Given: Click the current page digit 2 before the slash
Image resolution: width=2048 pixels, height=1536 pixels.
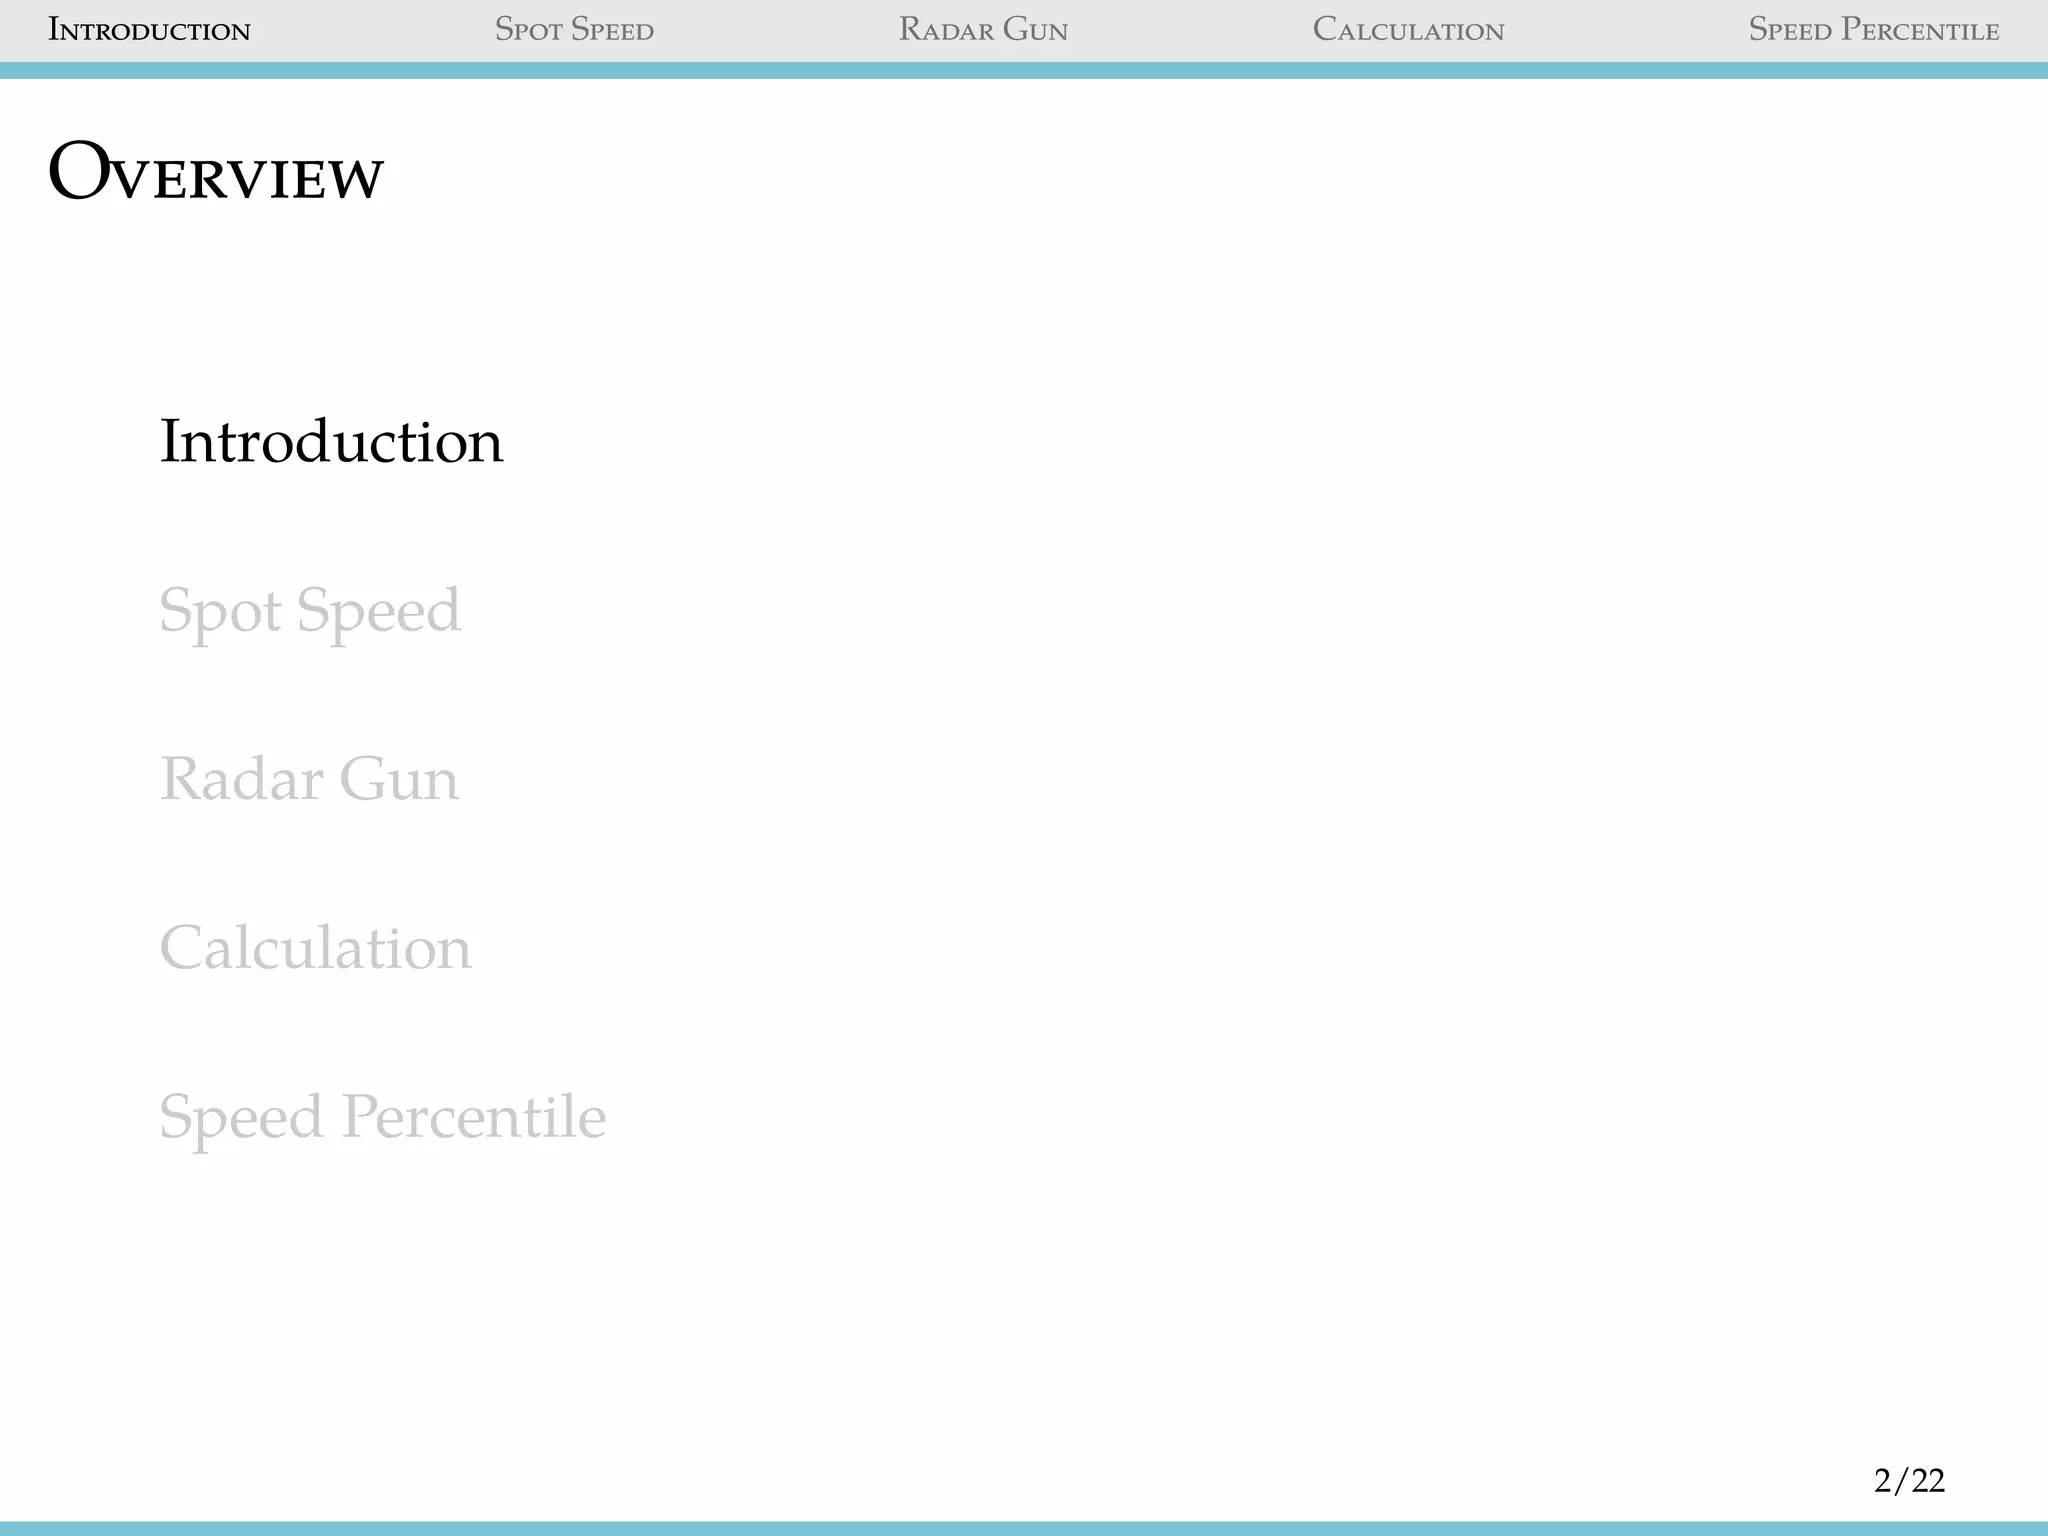Looking at the screenshot, I should click(x=1883, y=1481).
